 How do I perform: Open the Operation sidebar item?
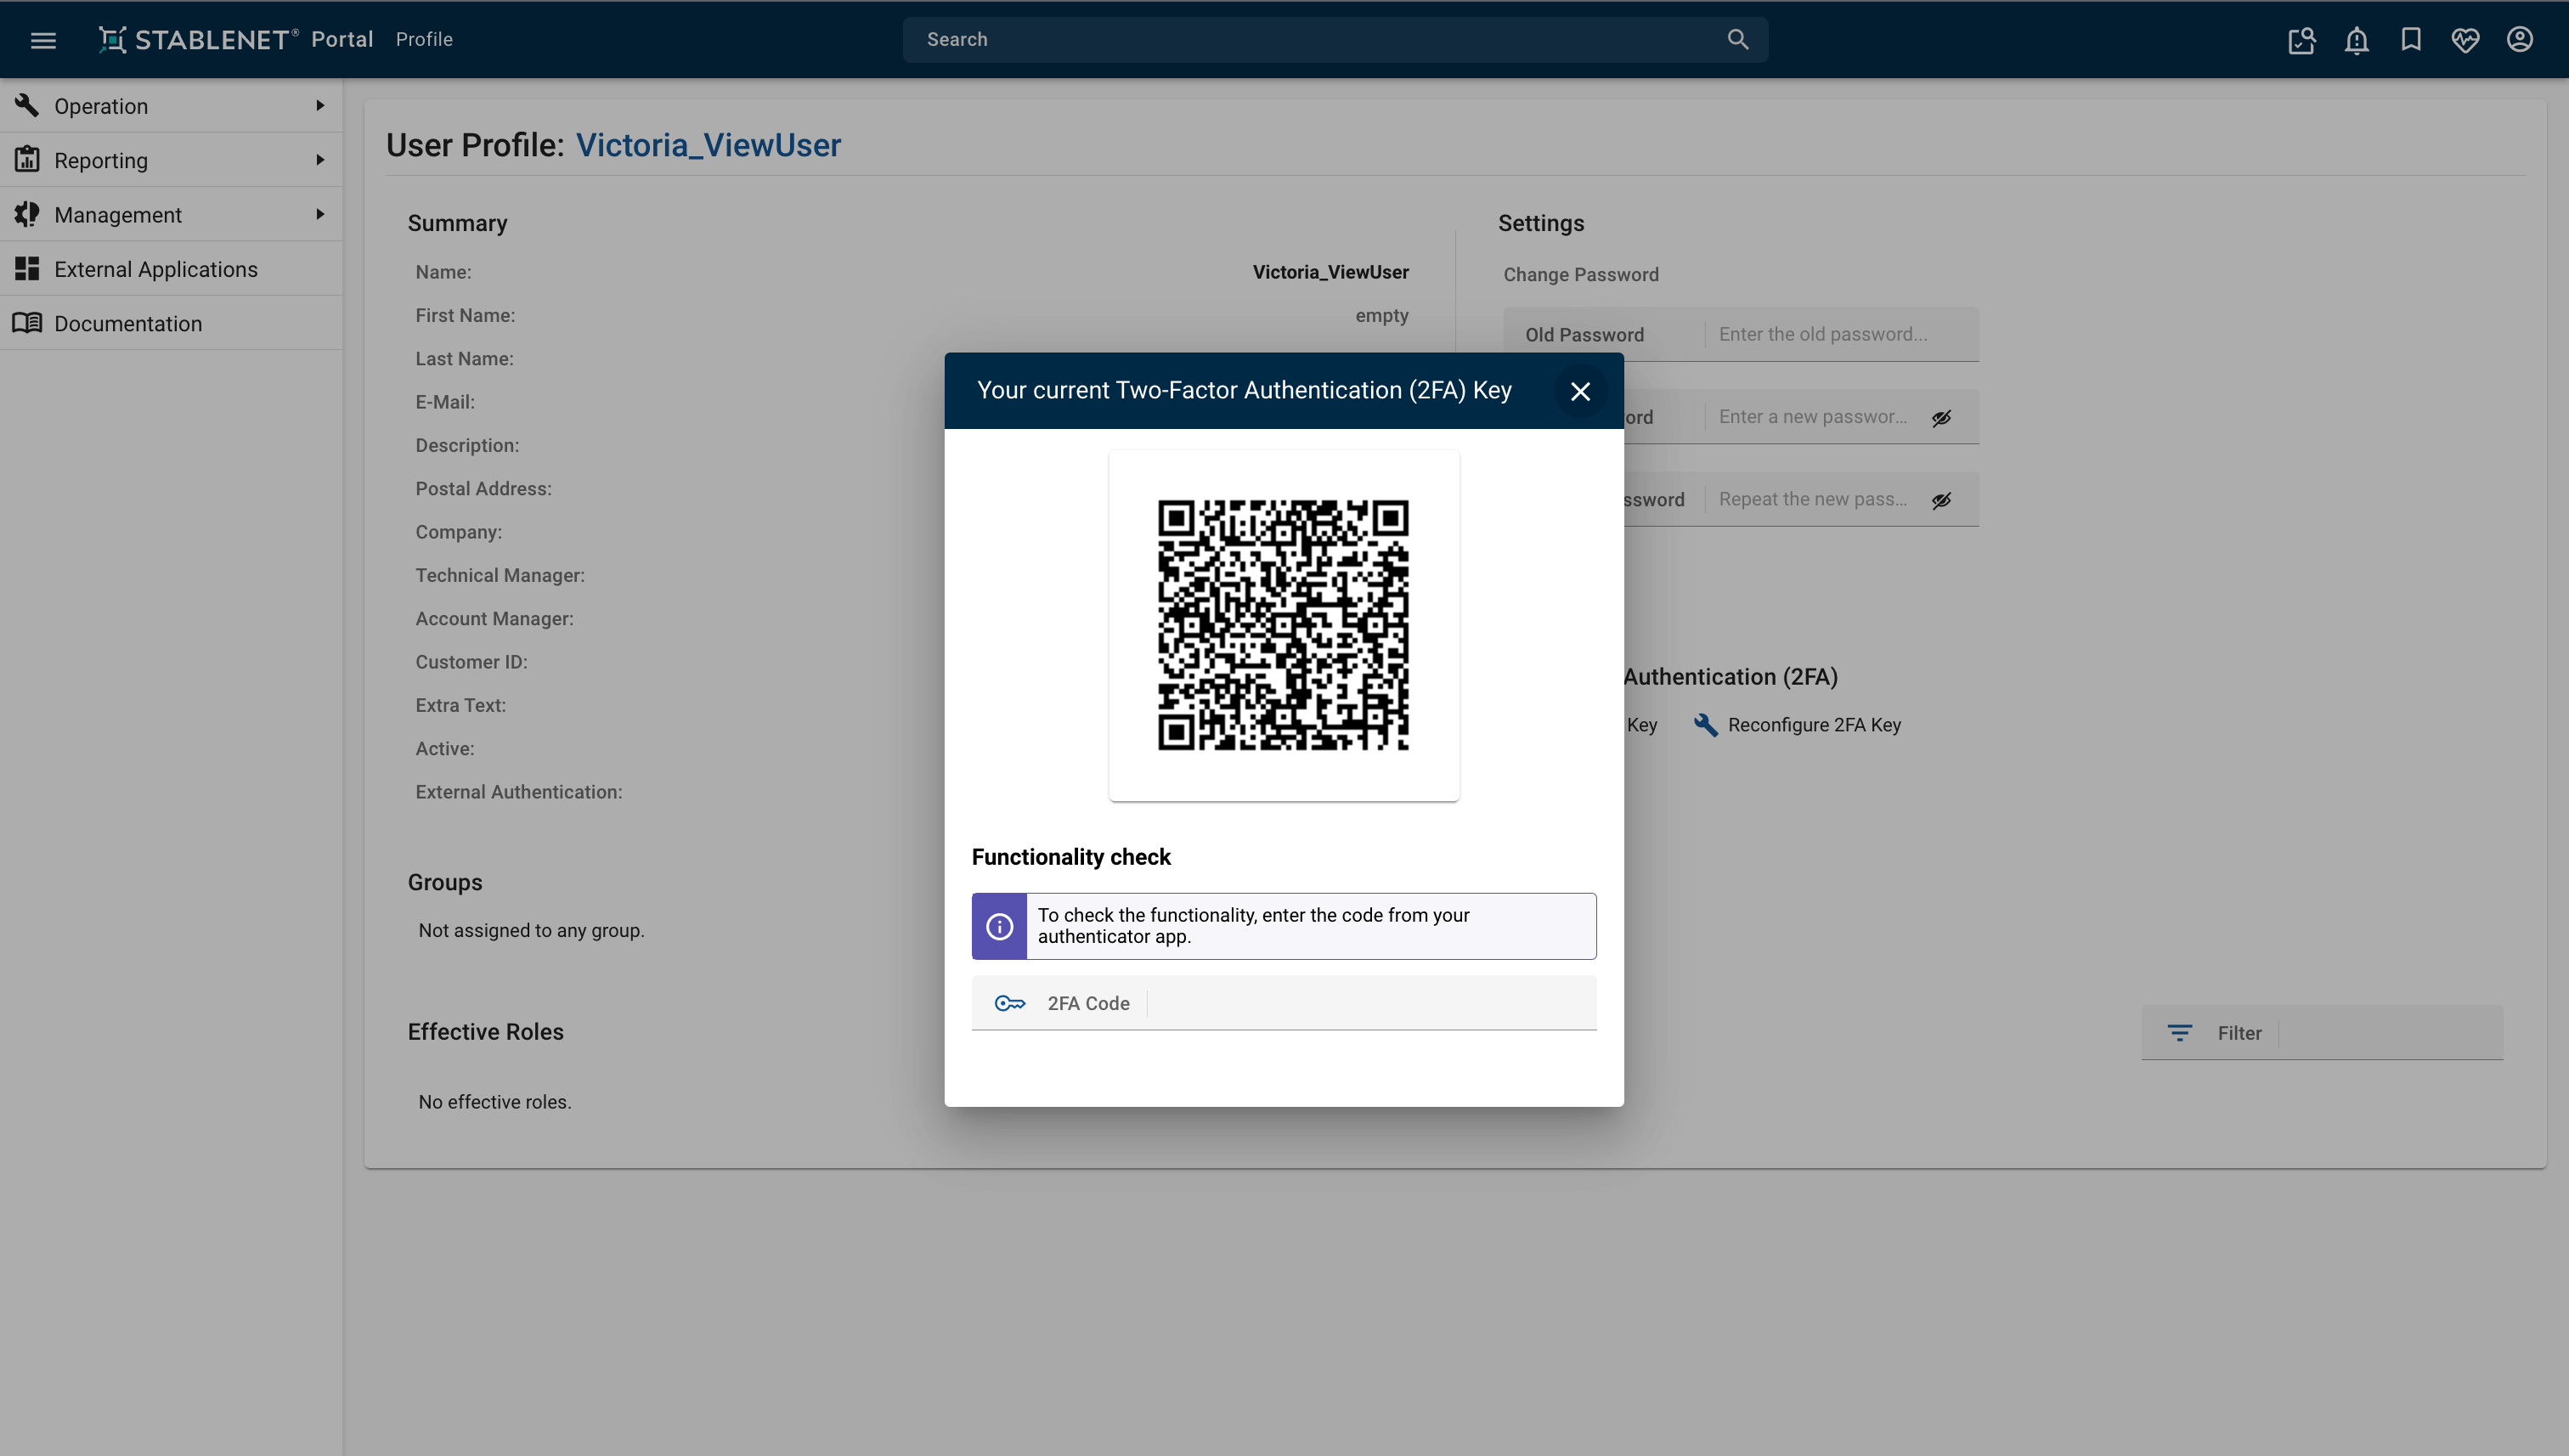click(x=171, y=105)
